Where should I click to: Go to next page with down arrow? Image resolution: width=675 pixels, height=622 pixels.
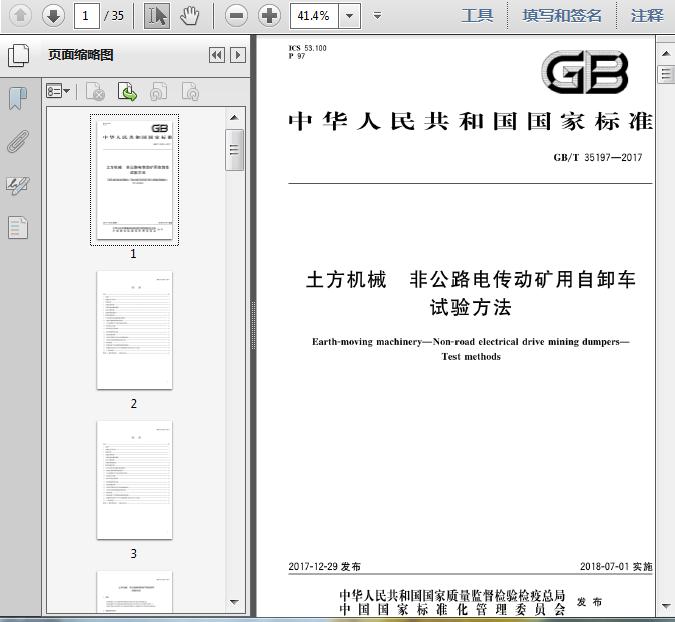click(53, 16)
